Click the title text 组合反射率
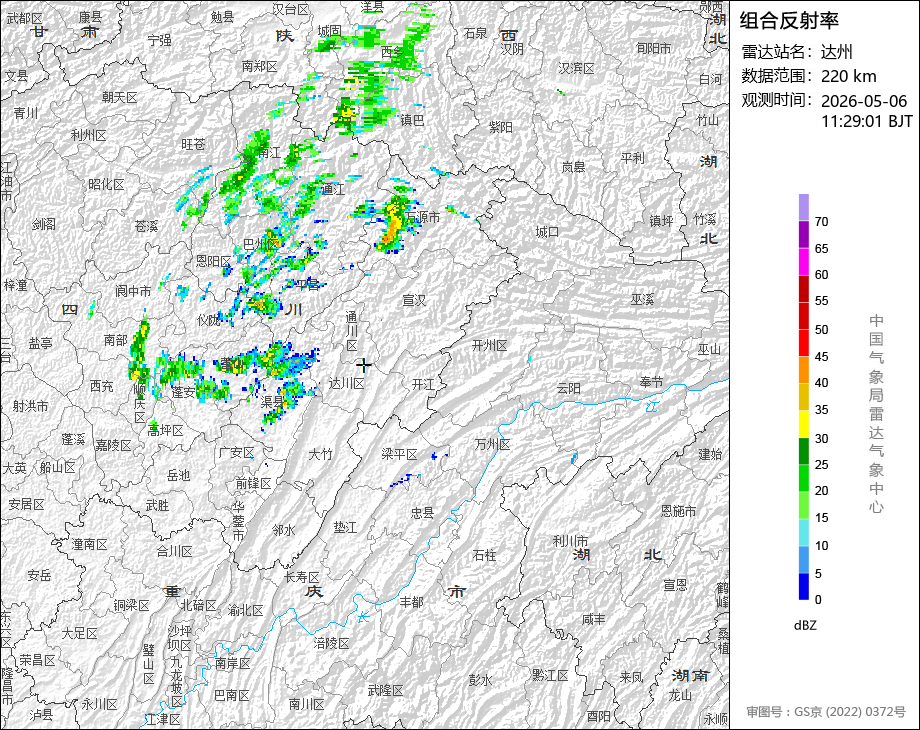The height and width of the screenshot is (730, 920). 789,21
